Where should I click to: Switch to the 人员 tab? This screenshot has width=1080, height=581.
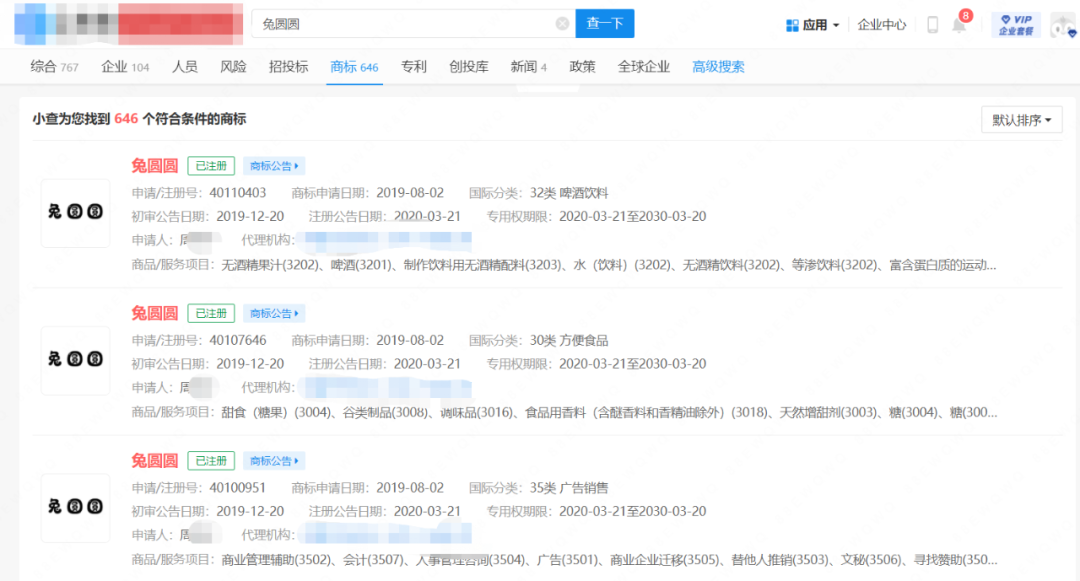coord(185,67)
